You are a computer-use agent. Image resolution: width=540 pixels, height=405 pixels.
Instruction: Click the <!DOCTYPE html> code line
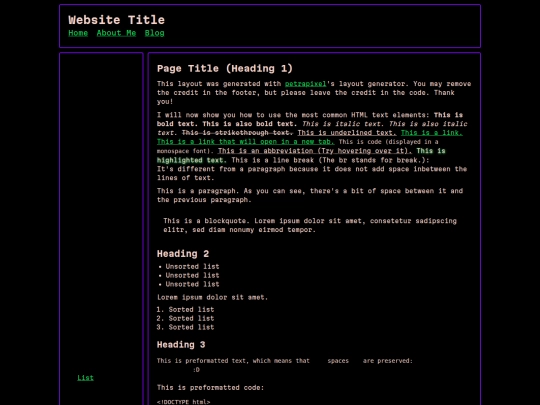[x=184, y=402]
